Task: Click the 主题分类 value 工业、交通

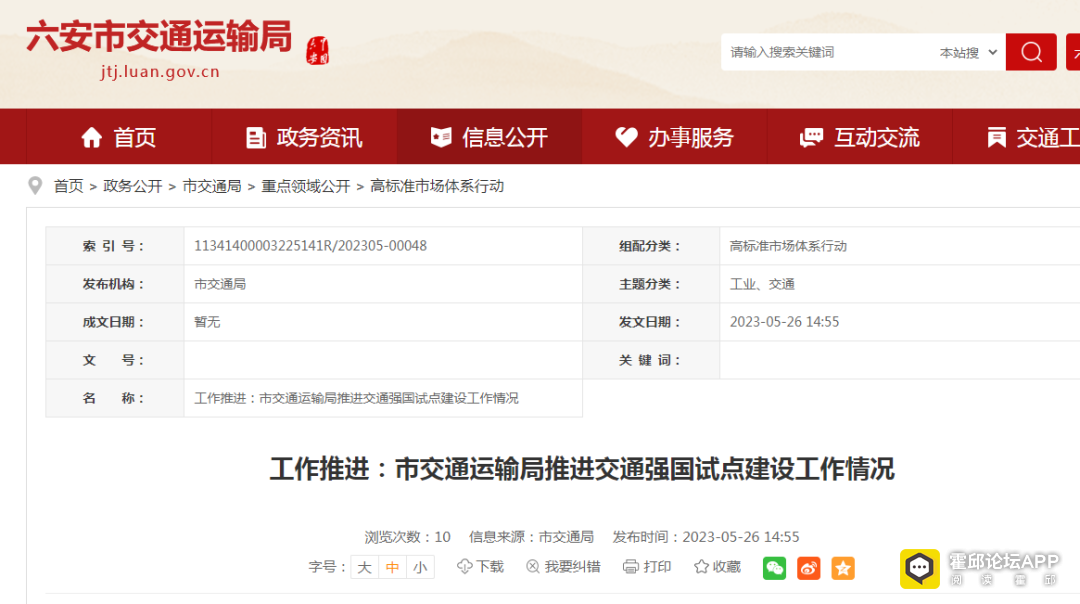Action: 762,284
